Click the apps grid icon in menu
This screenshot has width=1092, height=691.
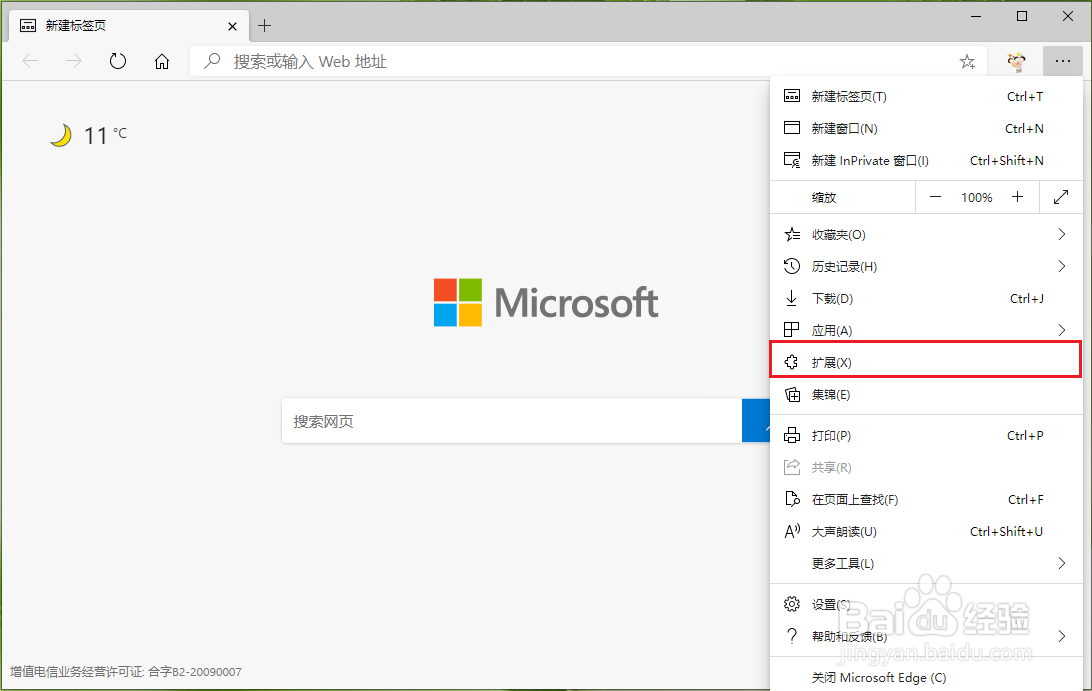(x=792, y=329)
